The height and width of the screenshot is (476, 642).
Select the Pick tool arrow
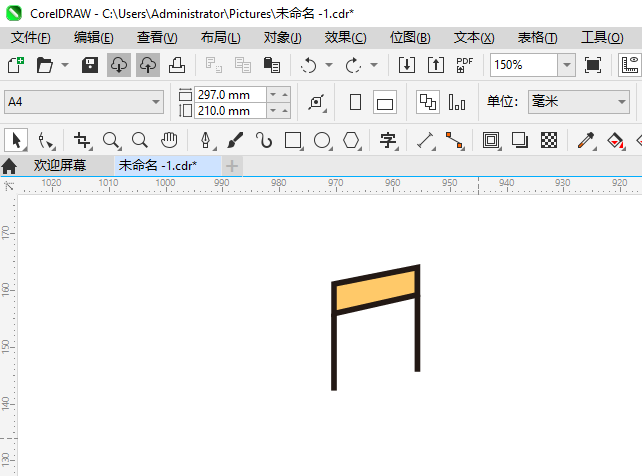click(x=16, y=140)
